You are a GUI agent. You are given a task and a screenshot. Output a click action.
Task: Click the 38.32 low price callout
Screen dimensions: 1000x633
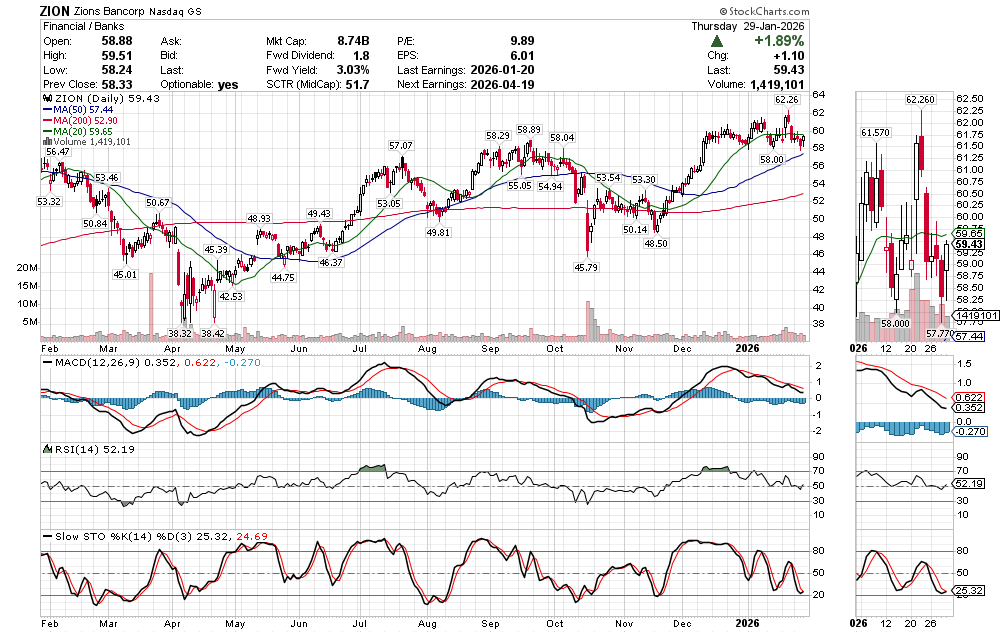click(180, 333)
